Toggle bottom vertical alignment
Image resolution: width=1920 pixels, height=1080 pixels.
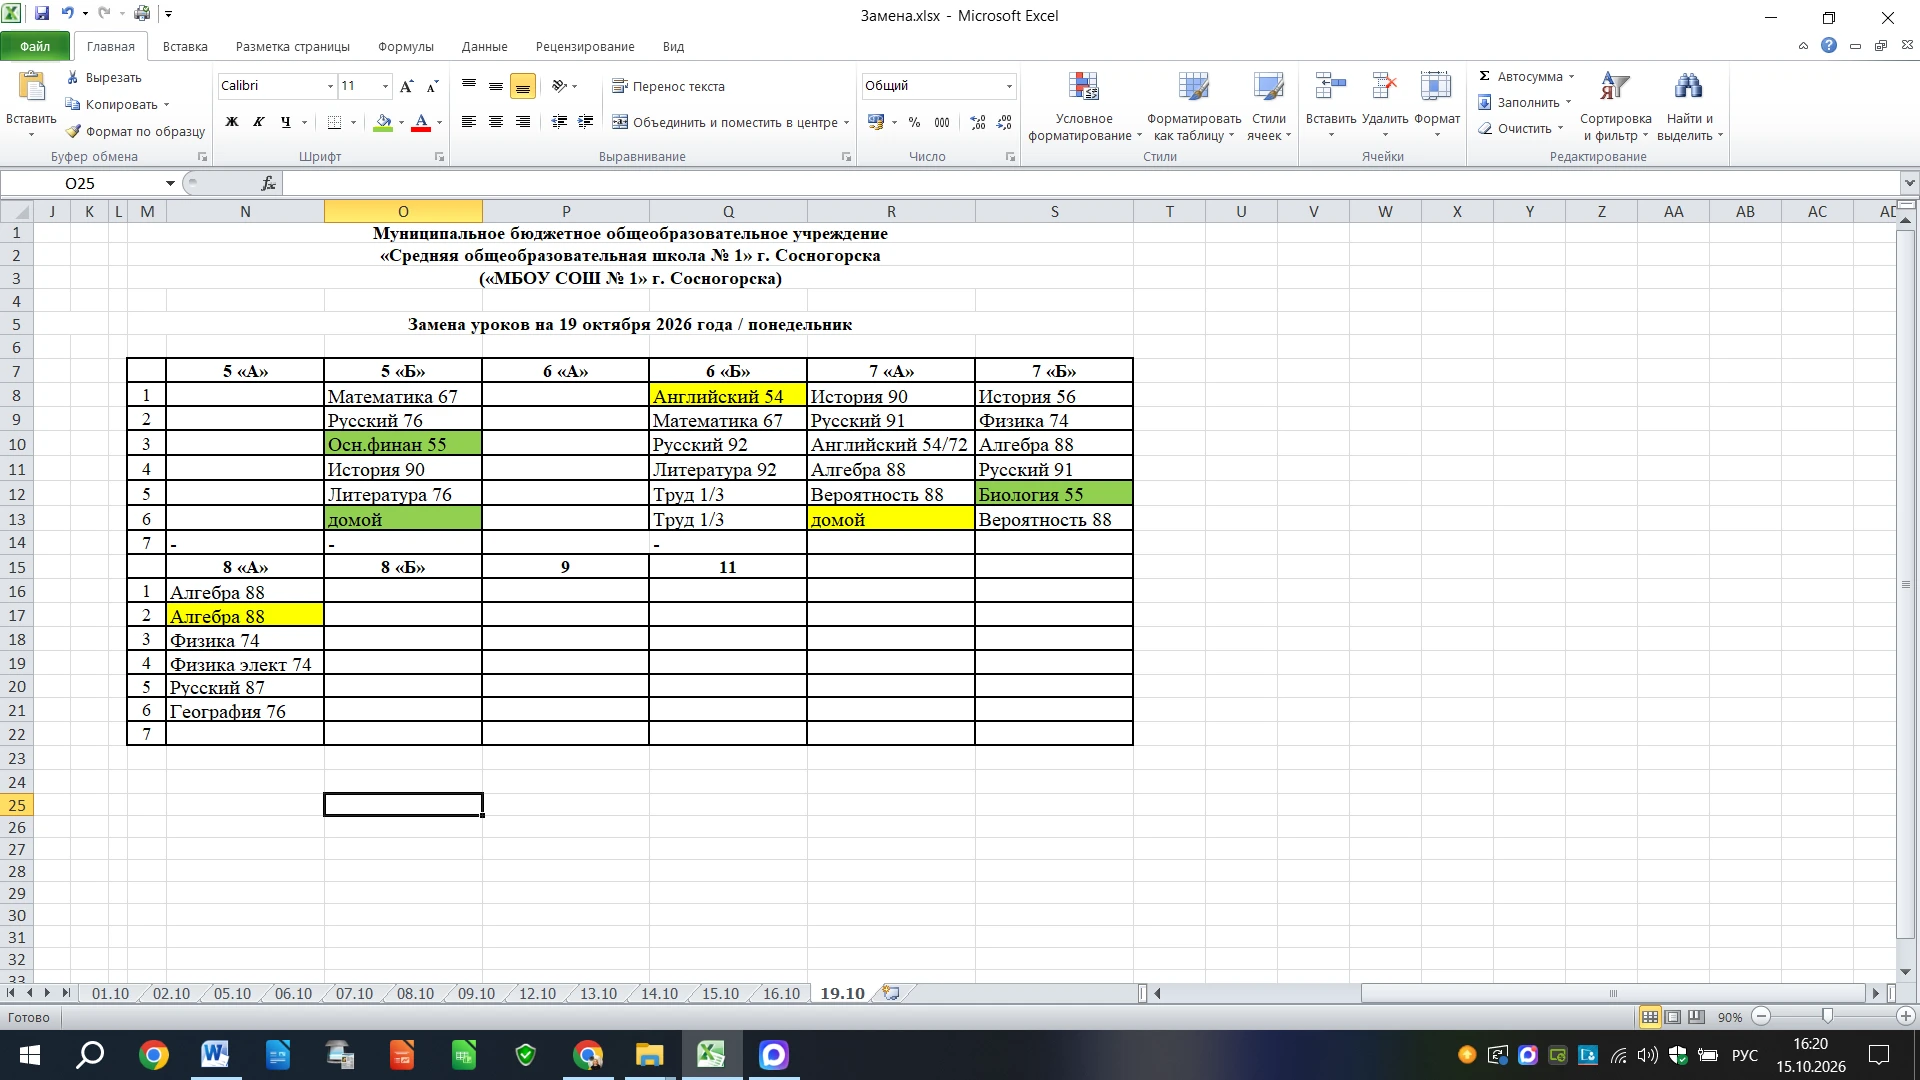pos(522,86)
